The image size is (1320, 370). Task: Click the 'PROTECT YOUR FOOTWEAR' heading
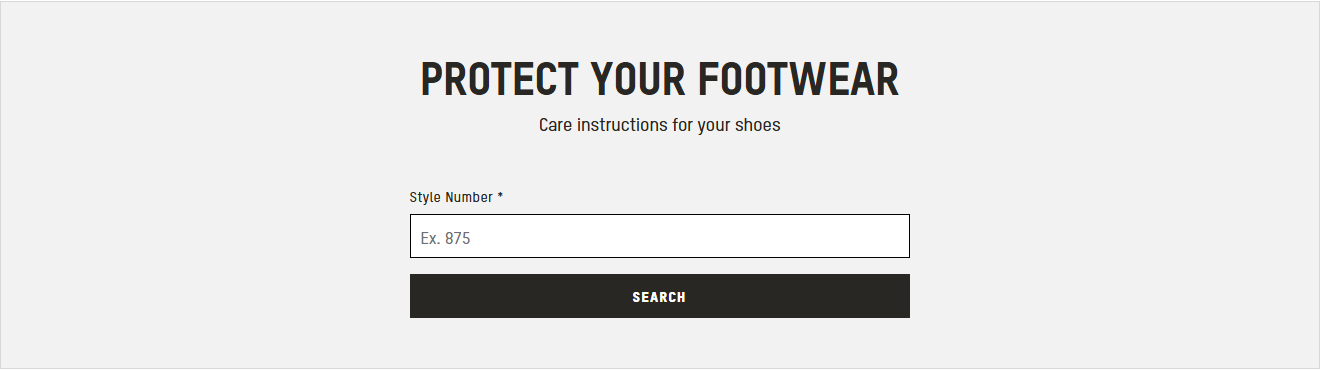tap(660, 80)
